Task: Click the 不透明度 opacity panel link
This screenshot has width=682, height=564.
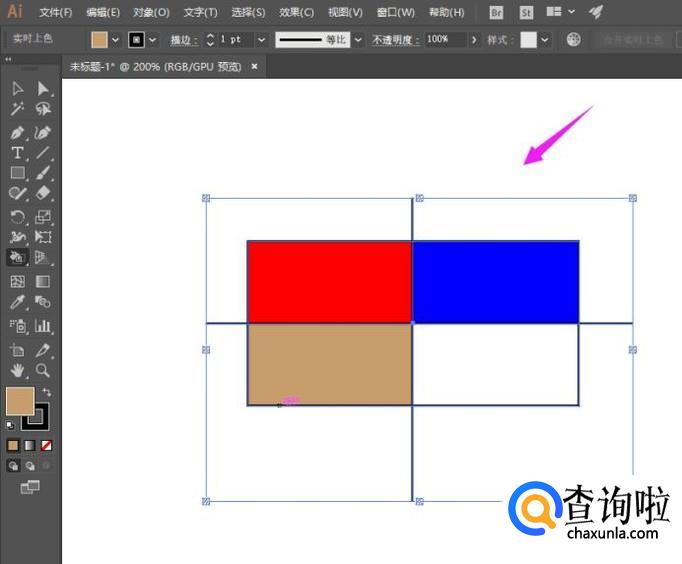Action: (x=395, y=40)
